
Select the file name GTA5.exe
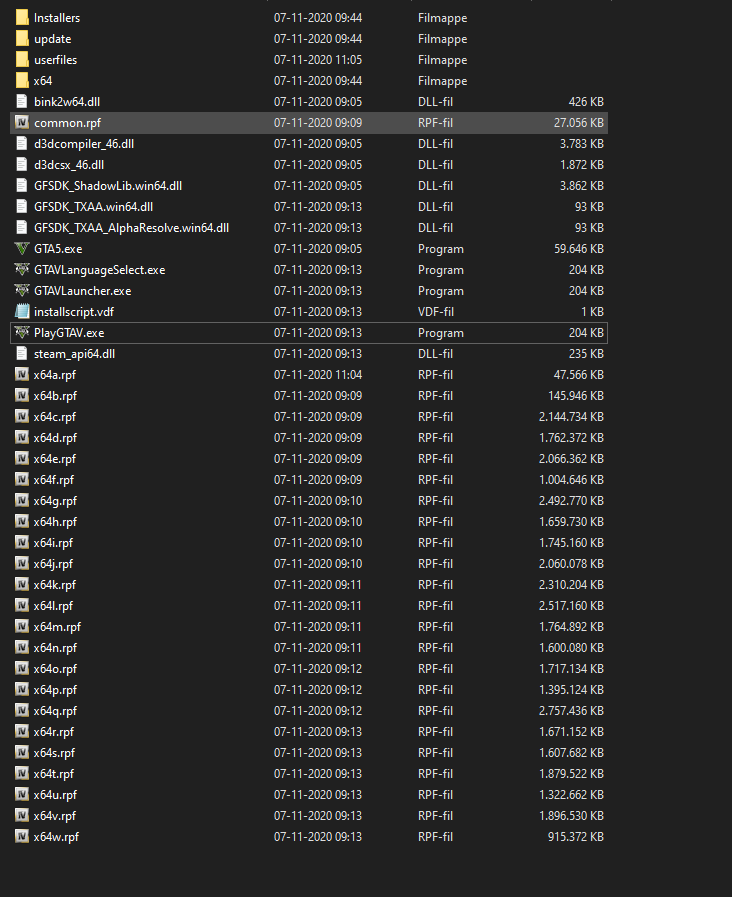[x=58, y=249]
